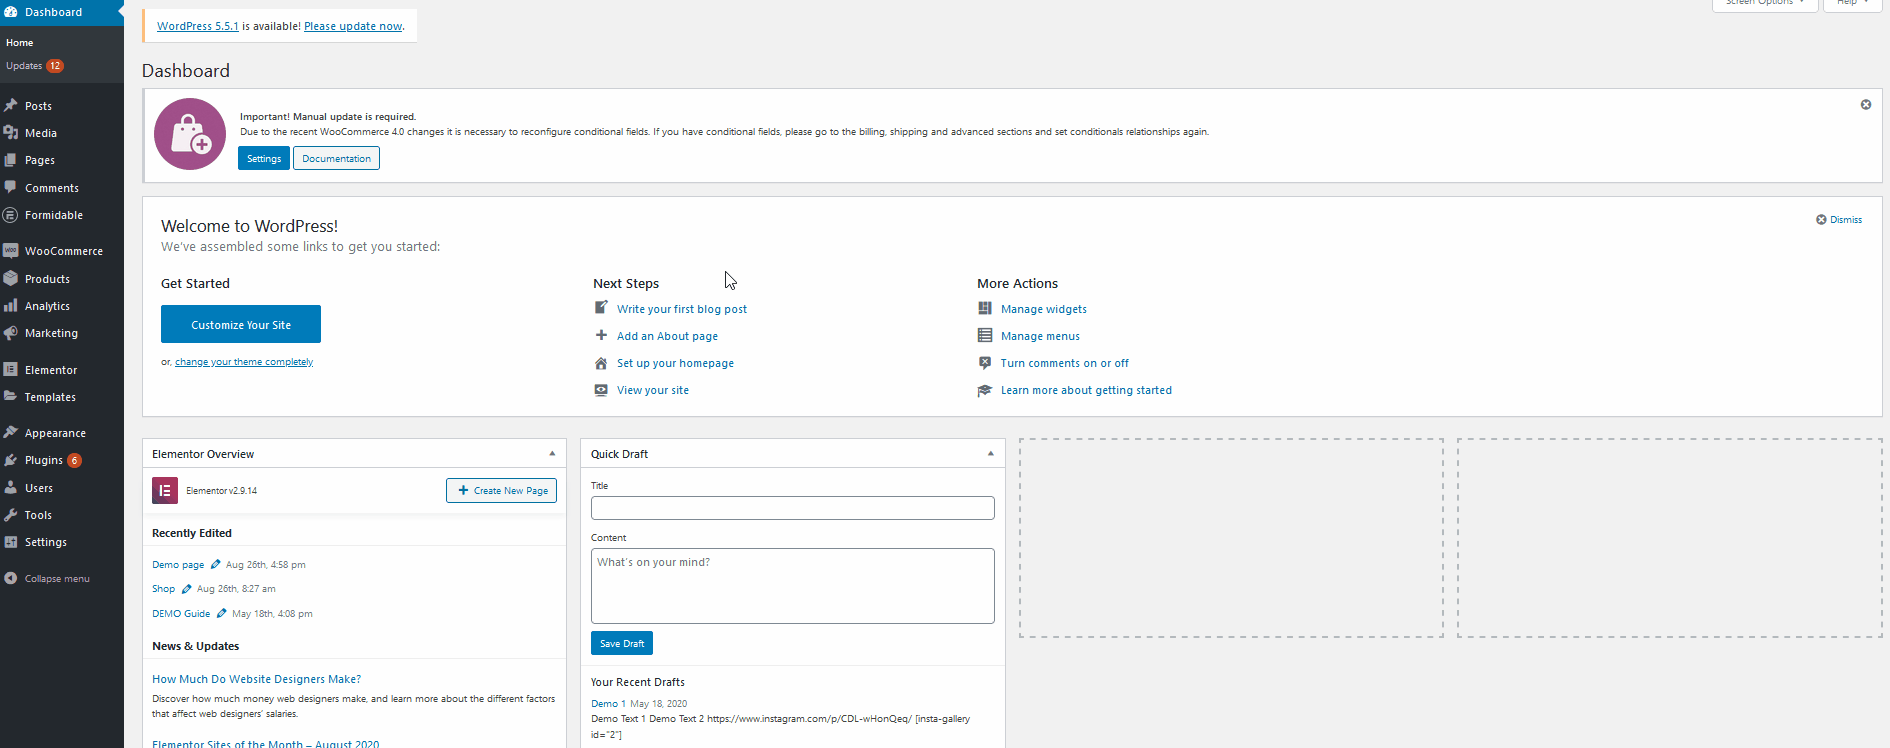Collapse the Quick Draft widget
The image size is (1890, 748).
coord(991,453)
